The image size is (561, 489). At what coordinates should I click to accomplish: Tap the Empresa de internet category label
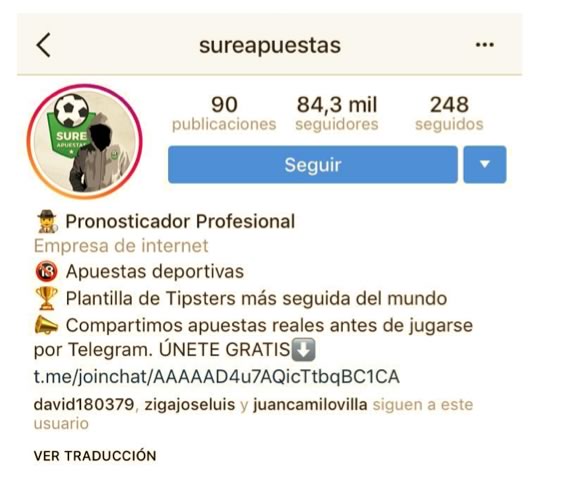121,246
